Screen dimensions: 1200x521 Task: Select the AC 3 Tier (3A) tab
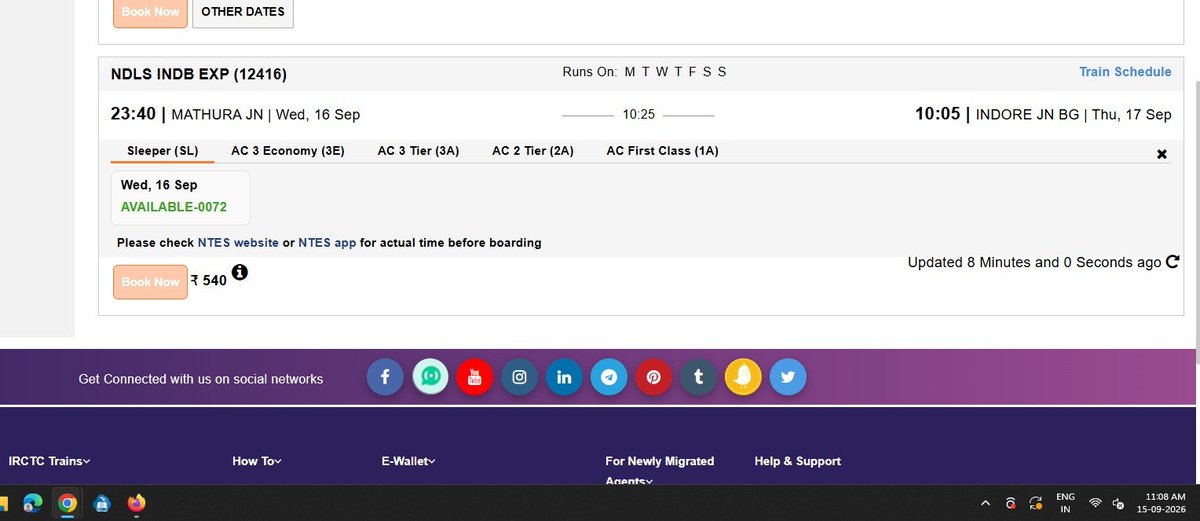pos(418,151)
